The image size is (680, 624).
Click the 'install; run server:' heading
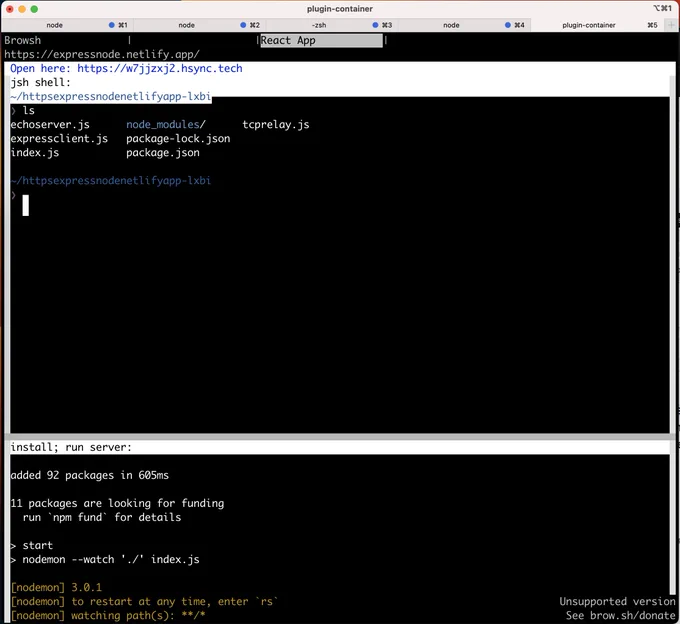coord(71,447)
